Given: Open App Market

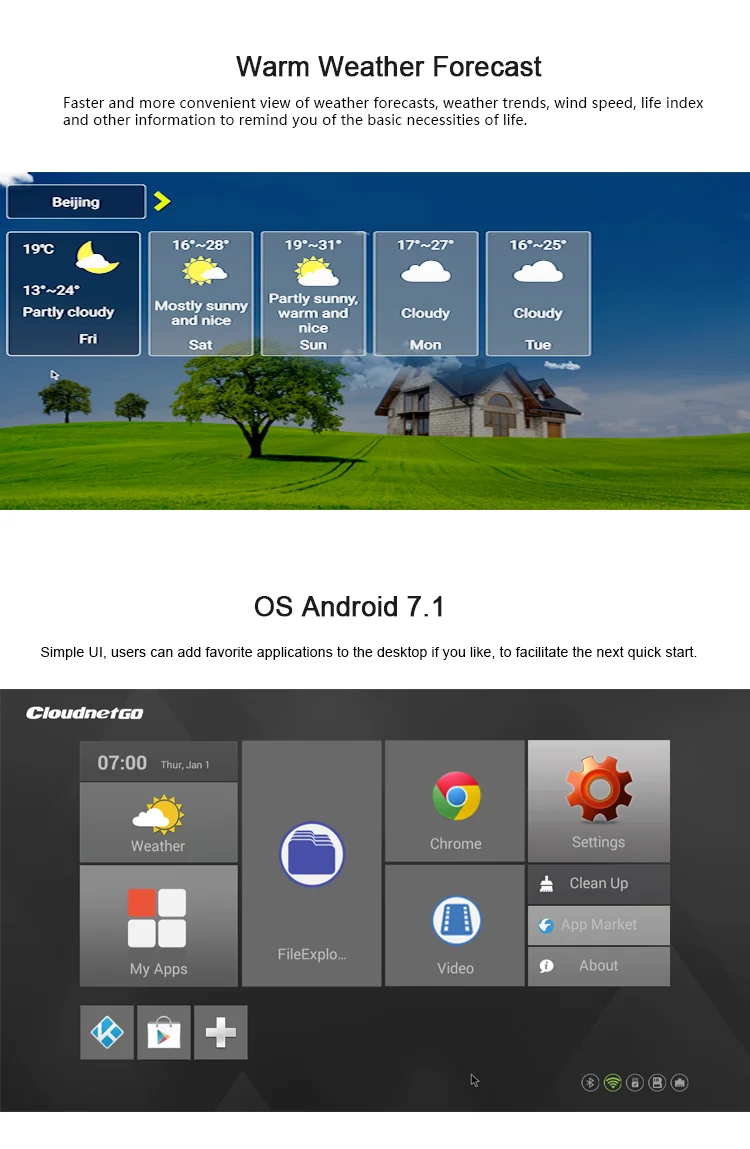Looking at the screenshot, I should [x=599, y=925].
